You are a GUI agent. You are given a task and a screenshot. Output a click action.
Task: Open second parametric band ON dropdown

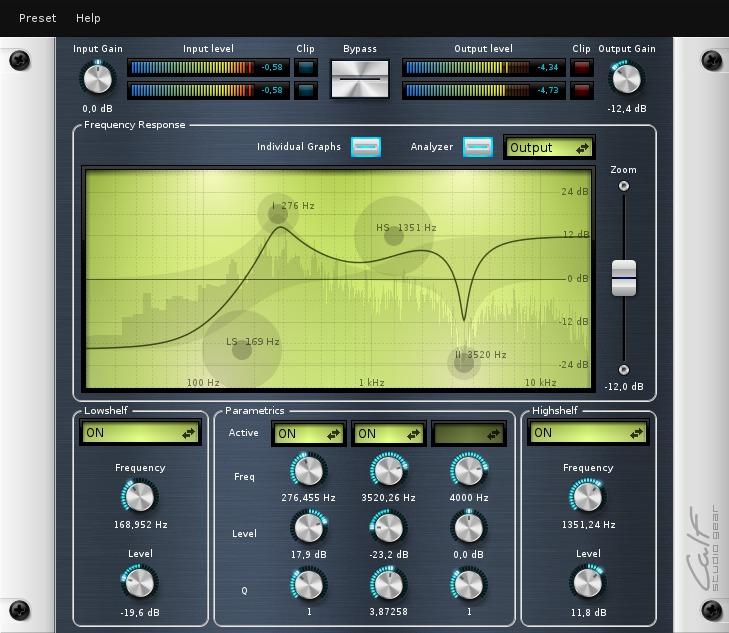[389, 434]
